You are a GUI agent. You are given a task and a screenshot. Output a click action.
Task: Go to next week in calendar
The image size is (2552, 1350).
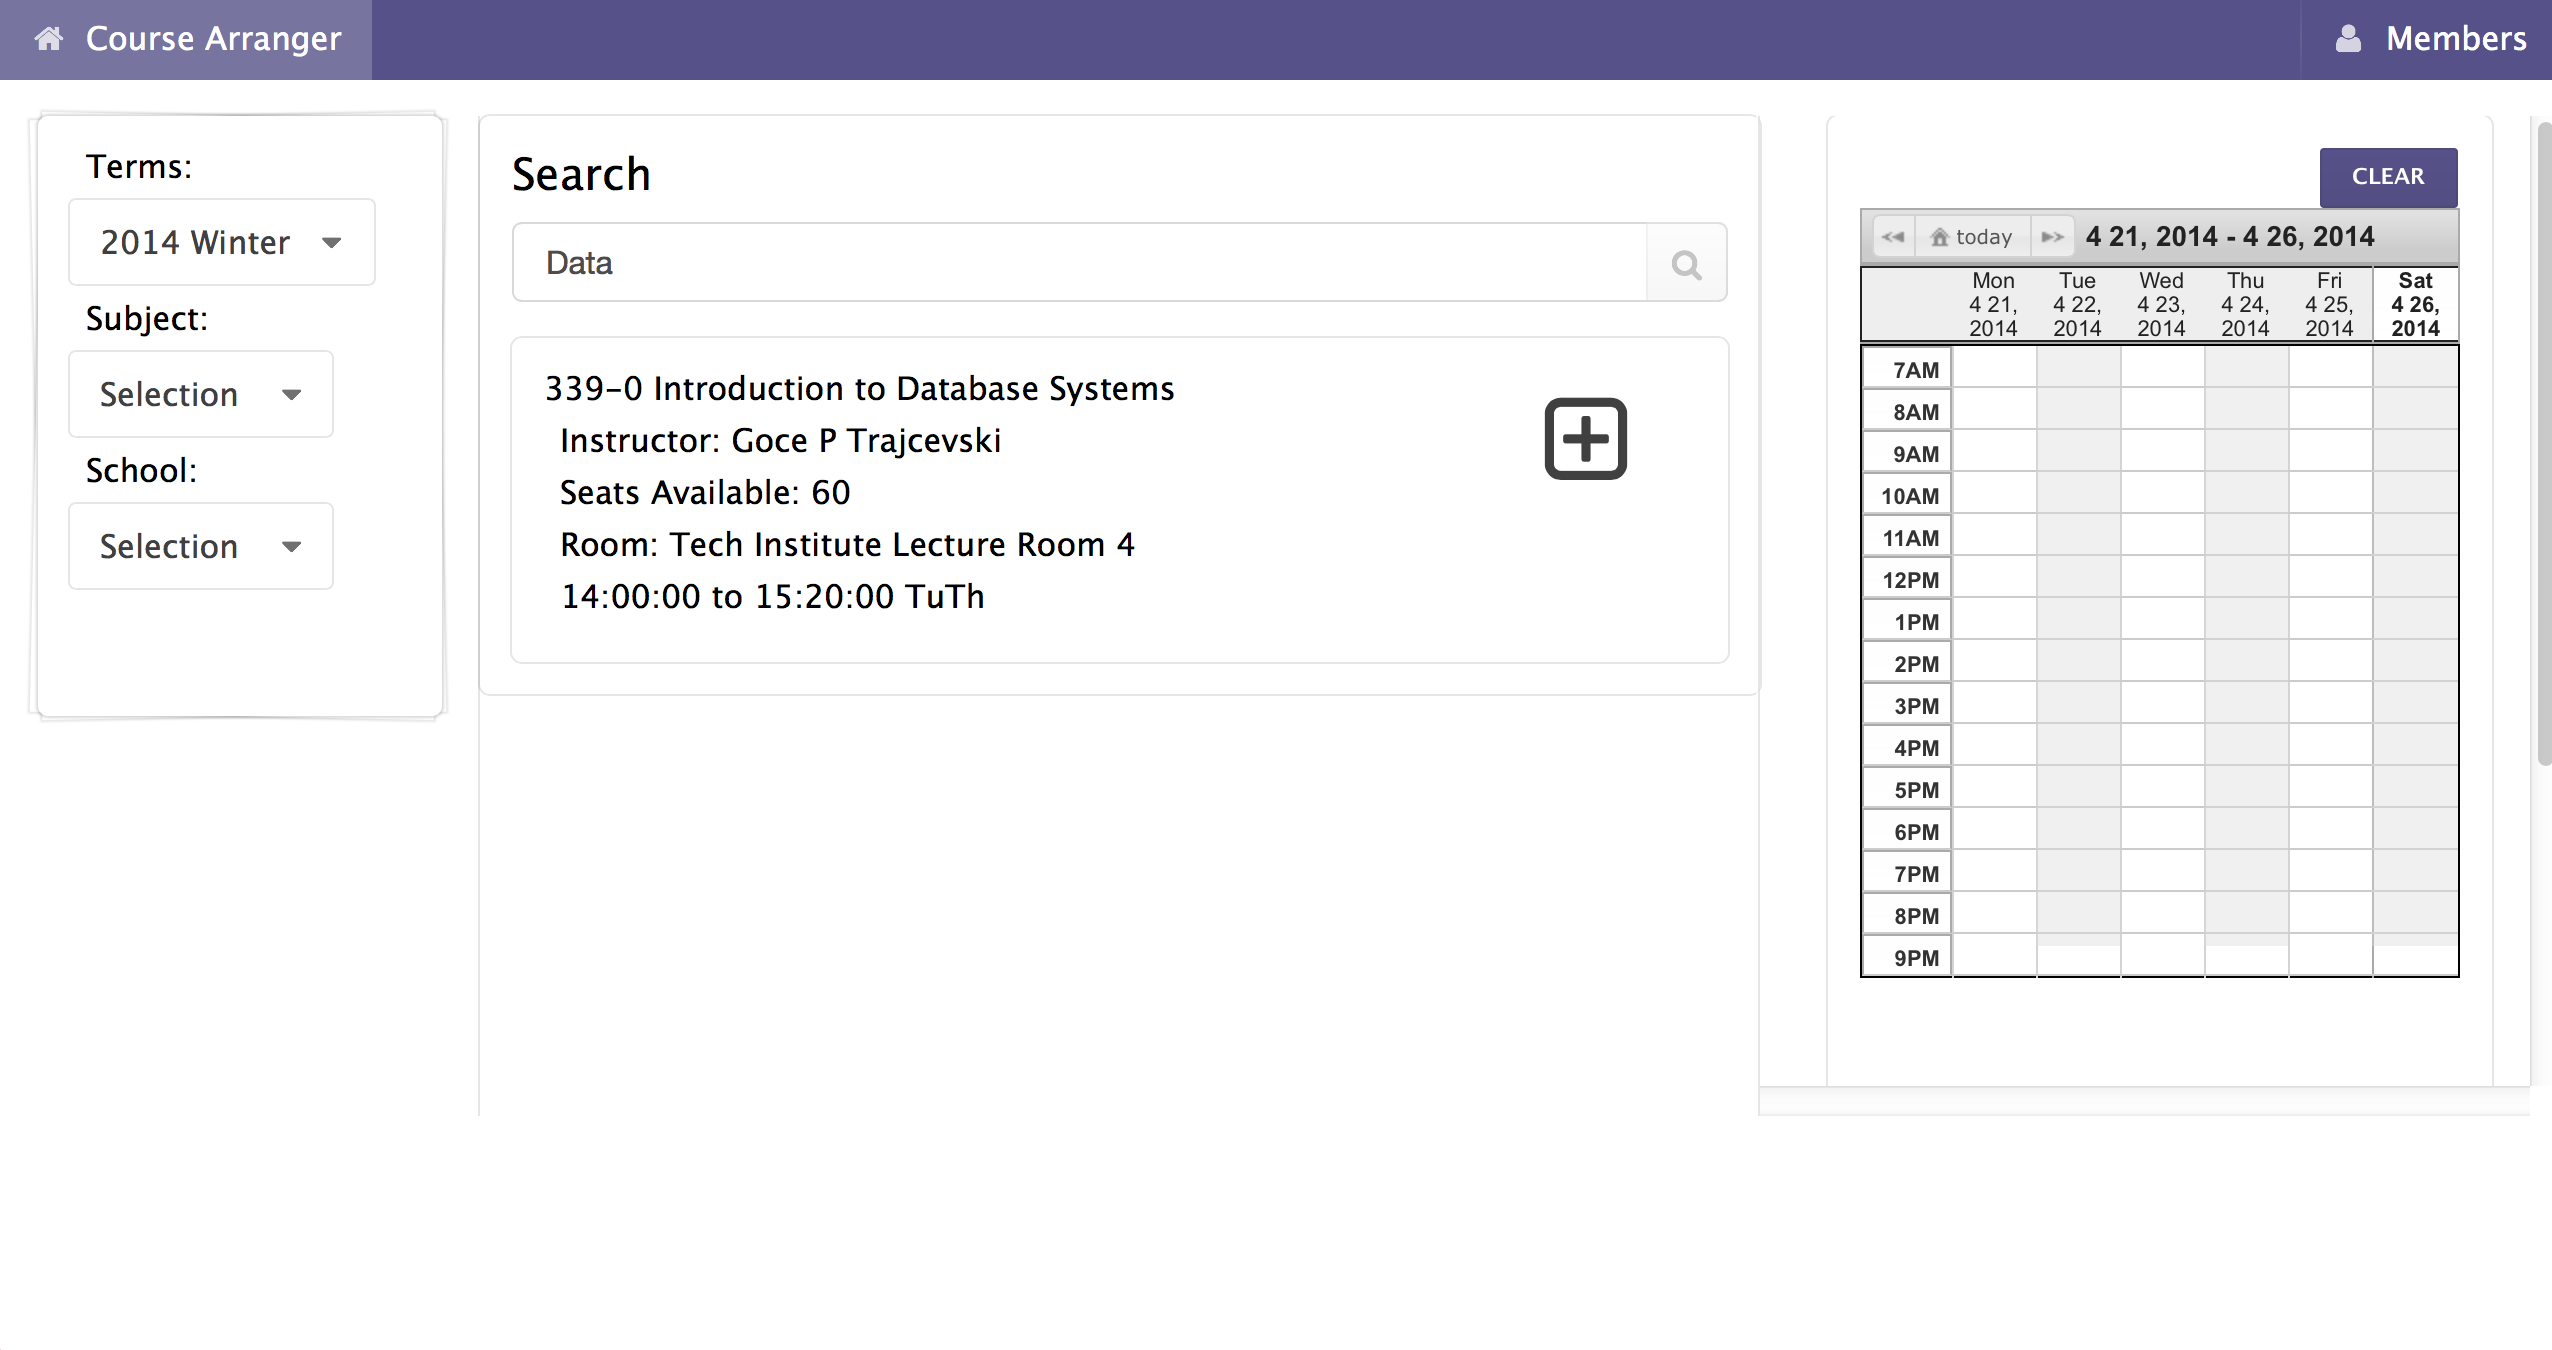click(x=2052, y=237)
